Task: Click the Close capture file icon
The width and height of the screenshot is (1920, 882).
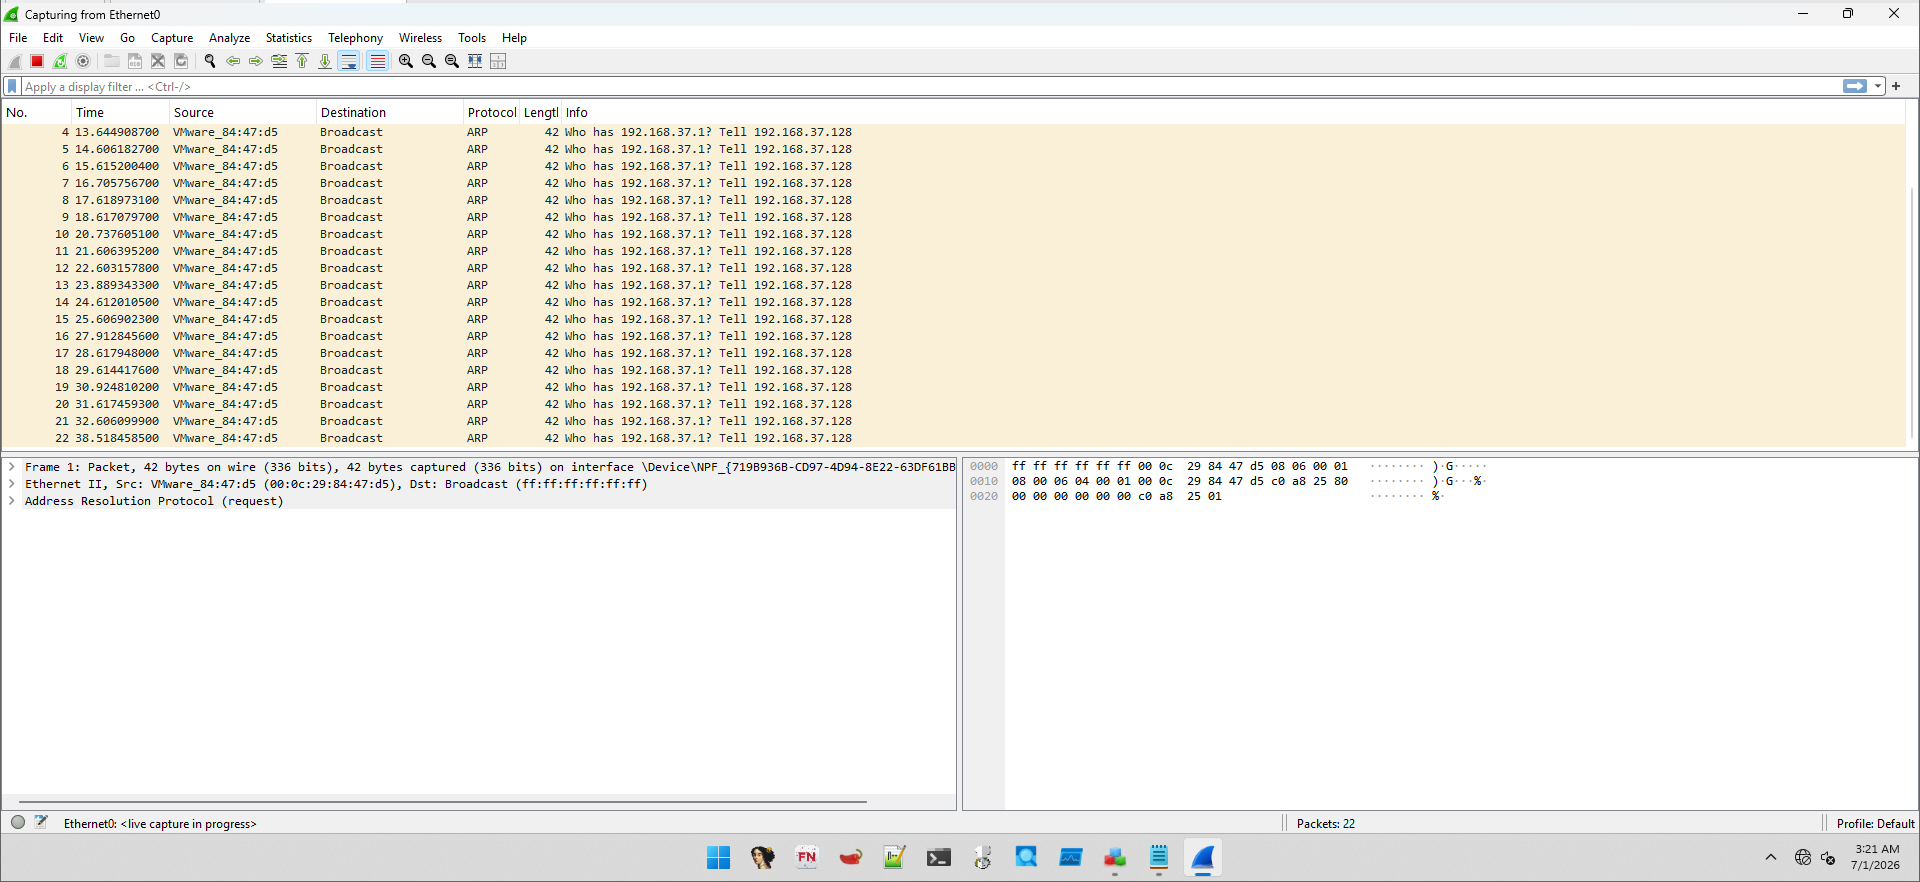Action: [x=158, y=61]
